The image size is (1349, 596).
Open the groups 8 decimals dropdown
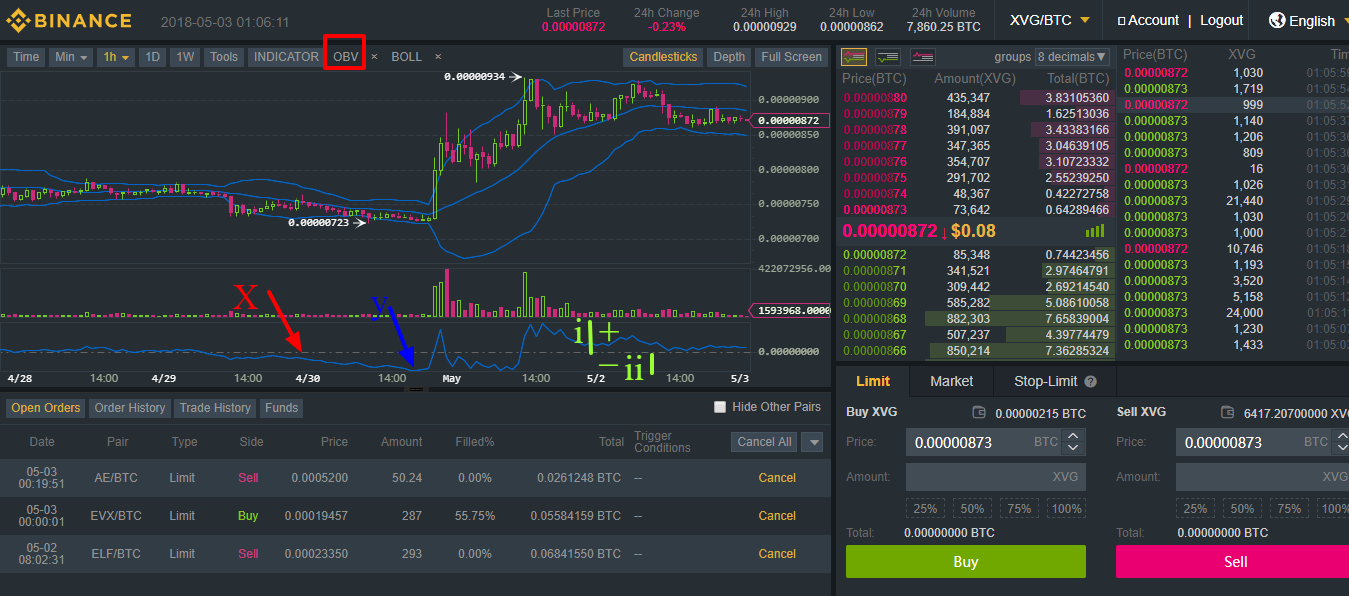(1072, 57)
